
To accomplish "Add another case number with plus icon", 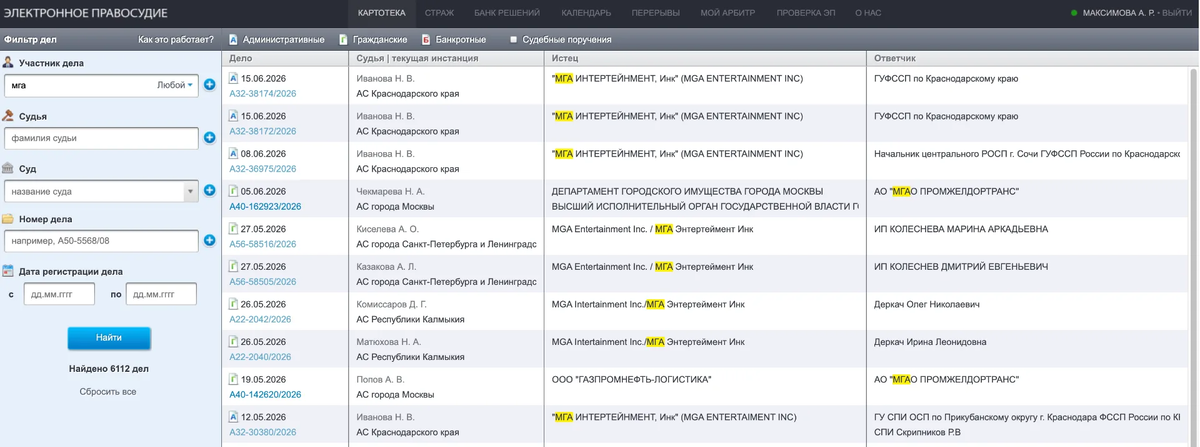I will pos(210,240).
